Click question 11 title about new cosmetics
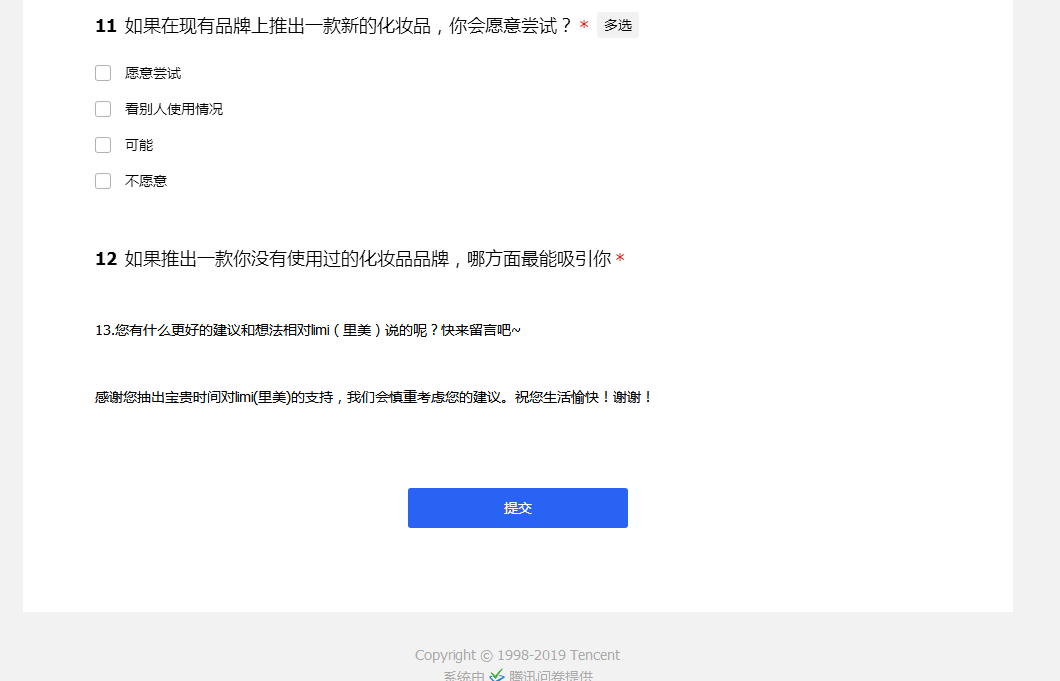The height and width of the screenshot is (681, 1060). click(x=348, y=26)
